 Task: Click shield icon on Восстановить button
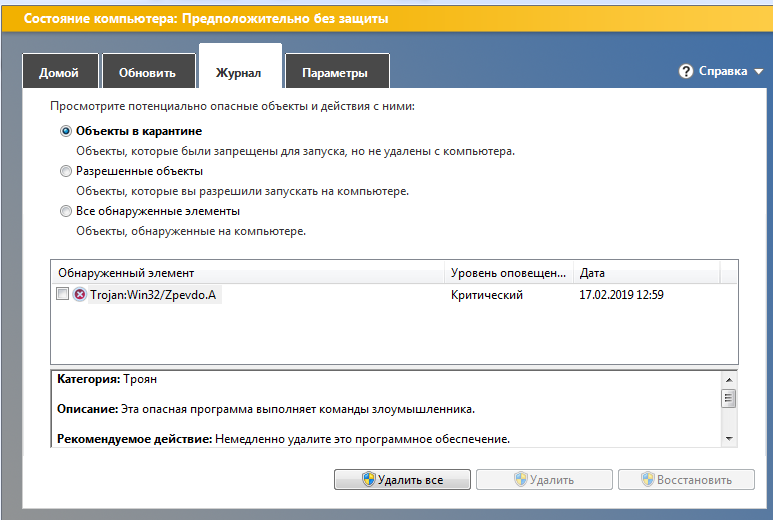point(648,479)
